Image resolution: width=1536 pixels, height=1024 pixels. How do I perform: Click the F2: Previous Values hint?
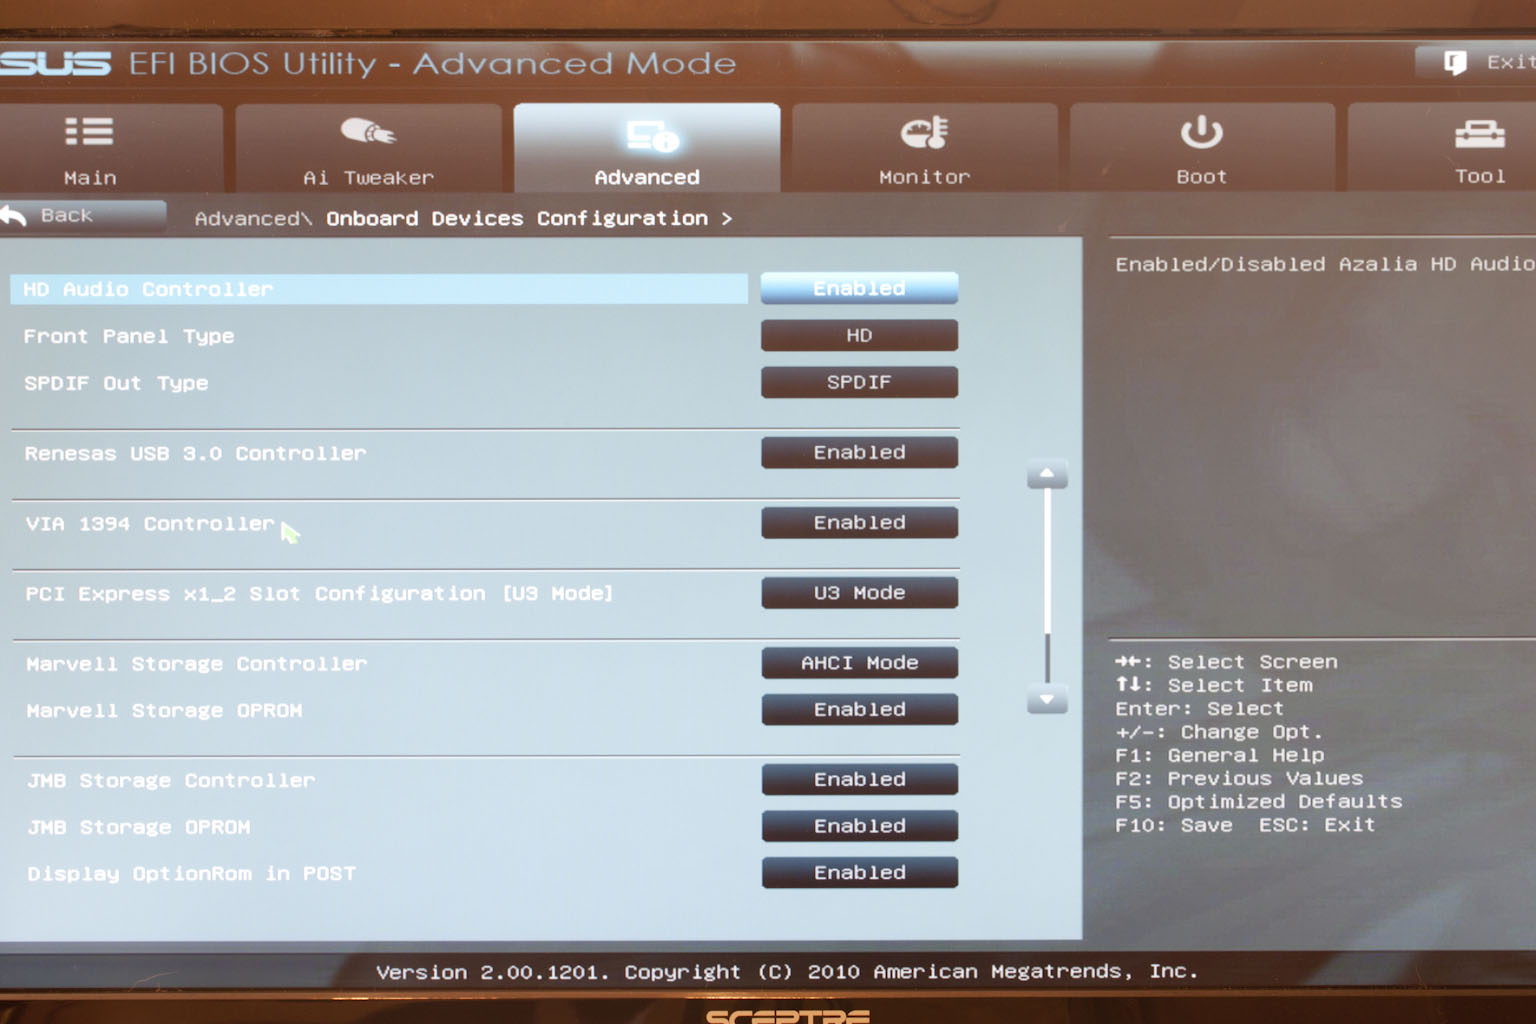pos(1239,778)
